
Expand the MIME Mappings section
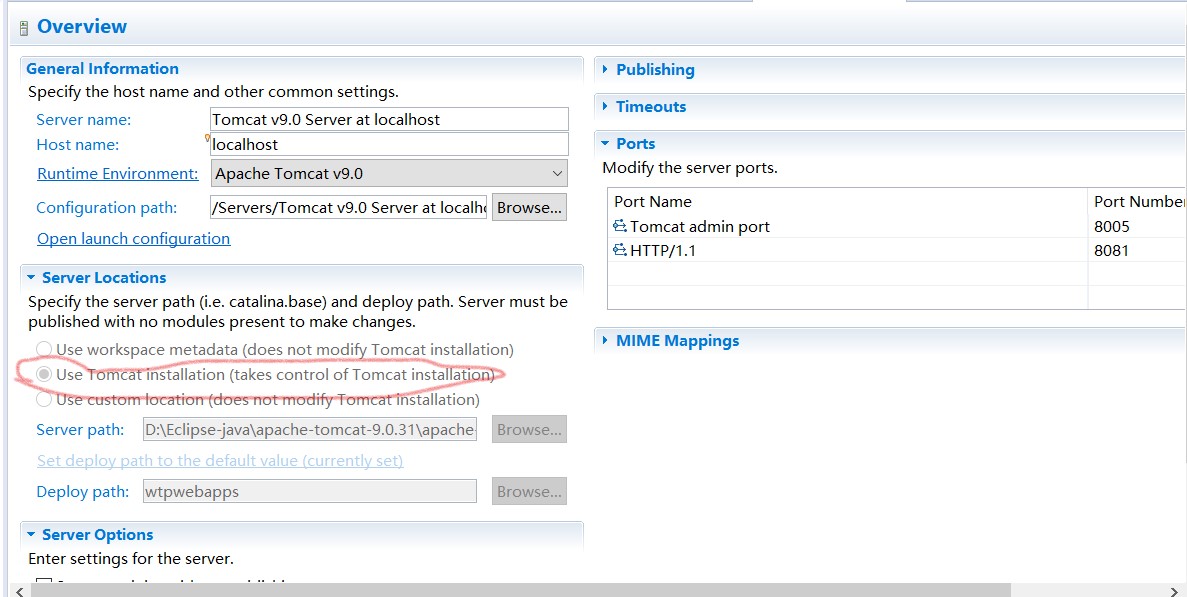click(605, 340)
